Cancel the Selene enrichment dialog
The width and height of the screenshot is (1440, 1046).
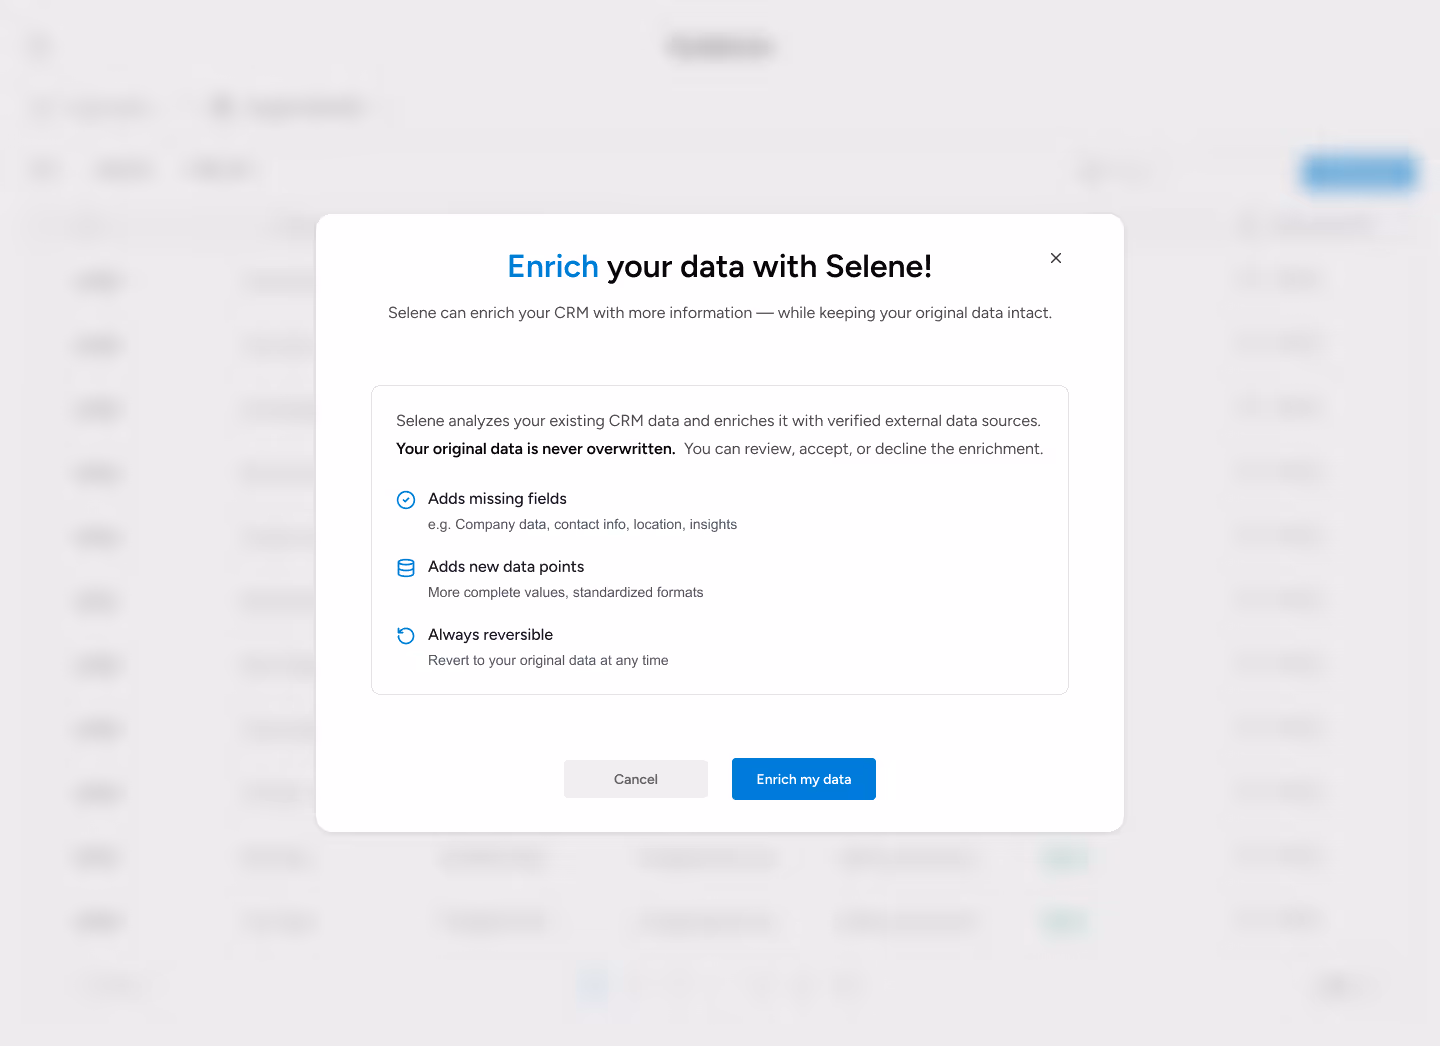click(x=635, y=779)
